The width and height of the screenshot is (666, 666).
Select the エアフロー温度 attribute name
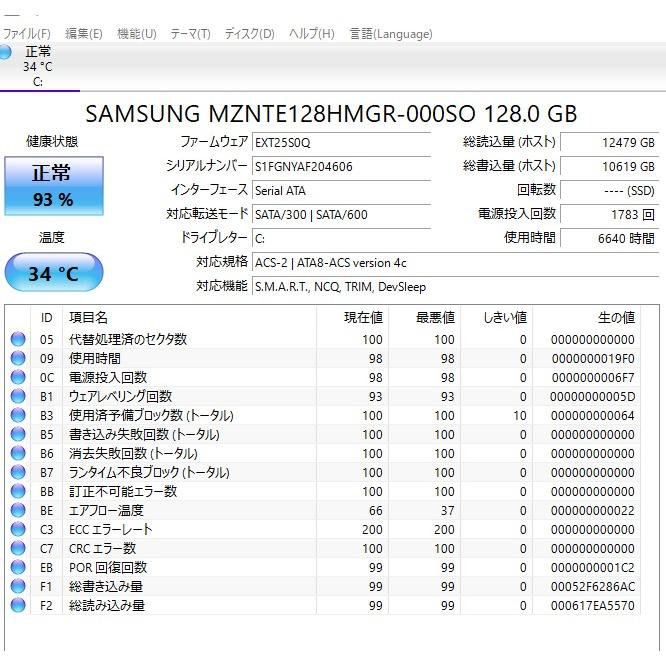point(106,510)
